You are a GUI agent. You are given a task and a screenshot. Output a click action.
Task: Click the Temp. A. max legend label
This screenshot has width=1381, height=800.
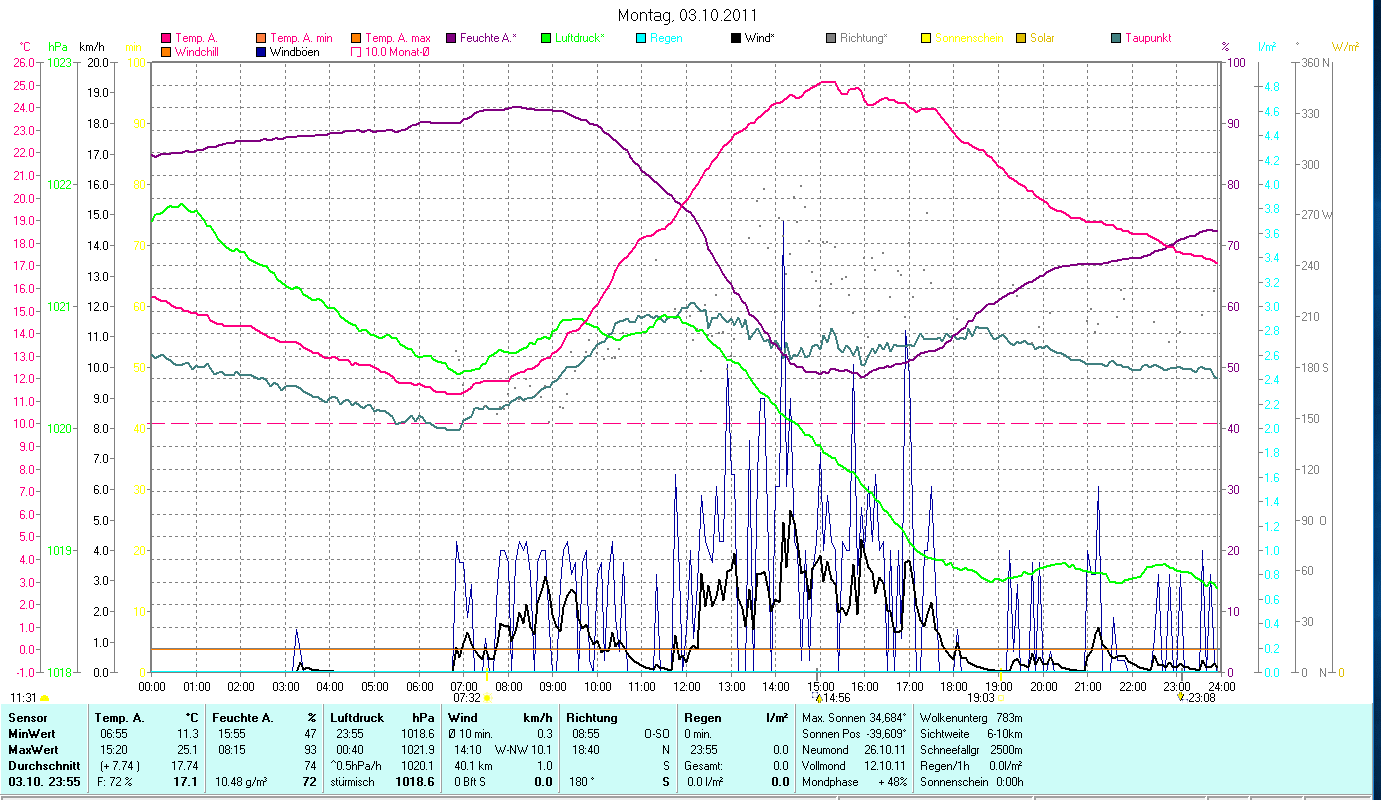click(397, 38)
